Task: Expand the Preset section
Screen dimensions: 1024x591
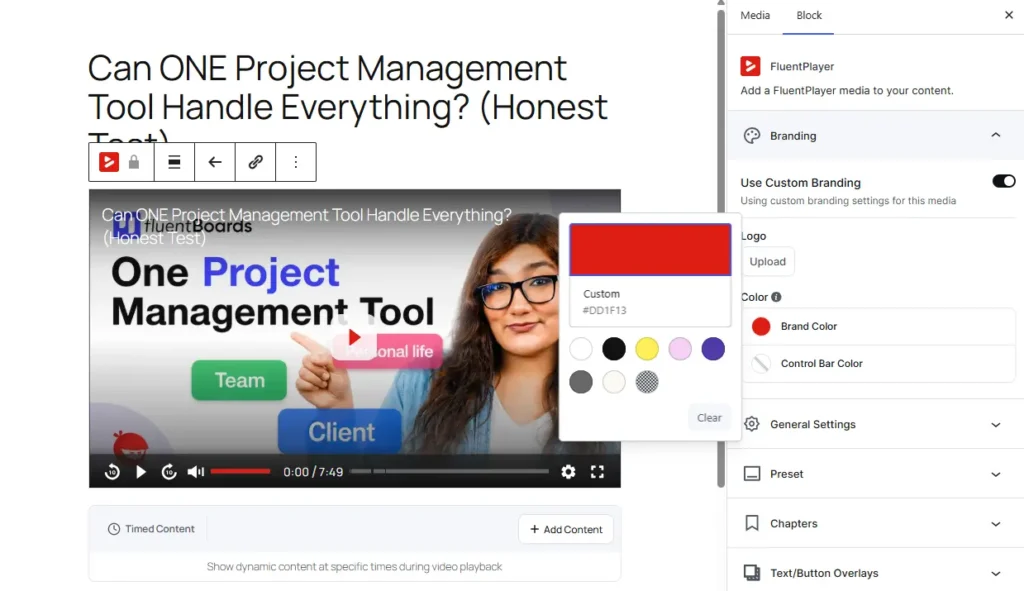Action: coord(995,474)
